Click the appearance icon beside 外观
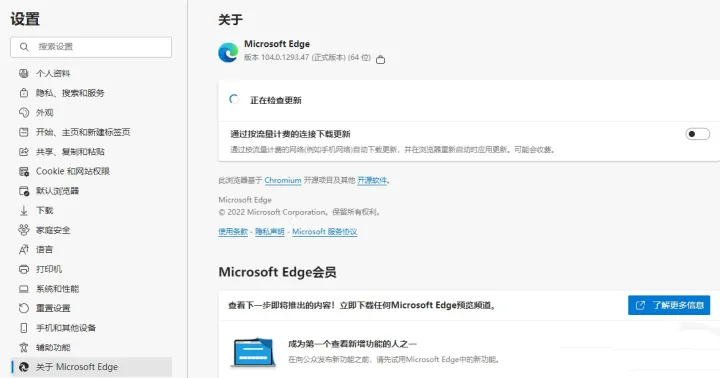 24,113
